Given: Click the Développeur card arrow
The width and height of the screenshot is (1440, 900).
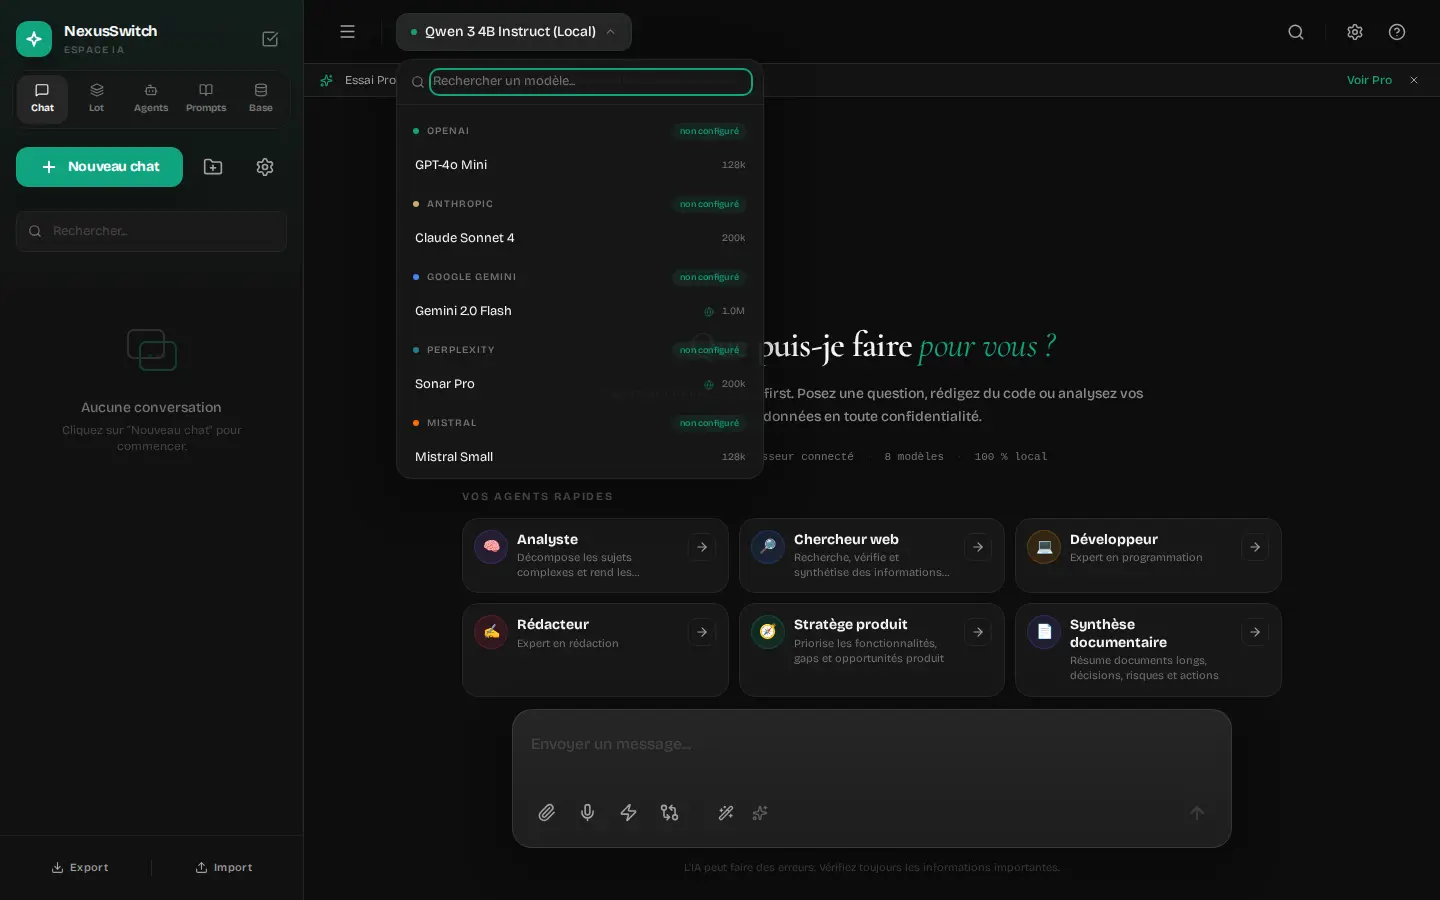Looking at the screenshot, I should pos(1255,547).
